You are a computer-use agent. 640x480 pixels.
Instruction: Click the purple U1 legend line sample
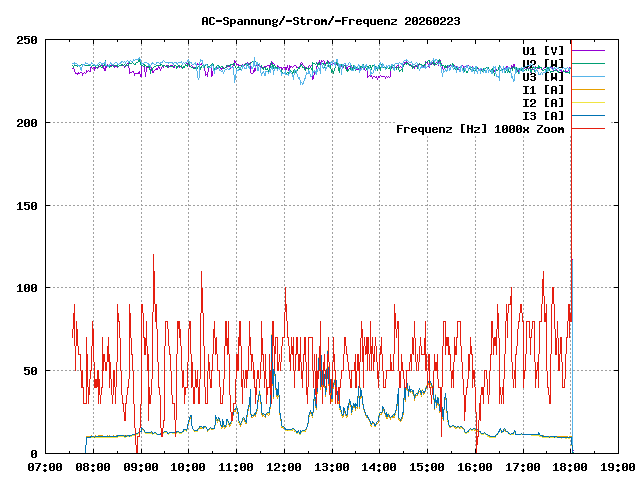[588, 50]
